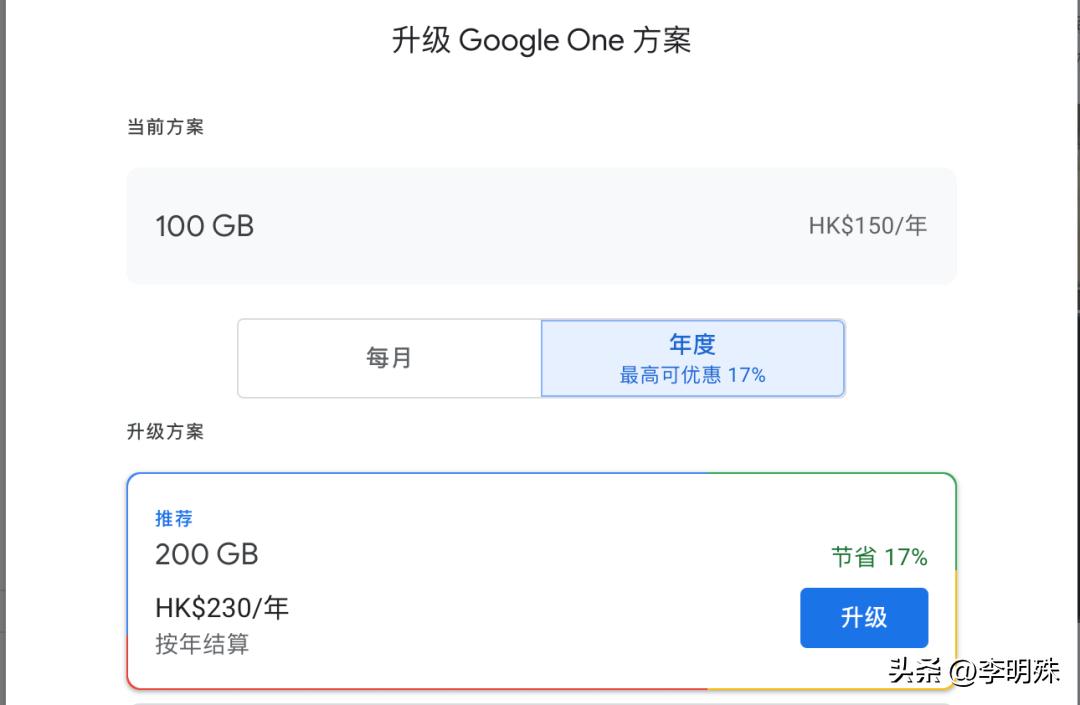This screenshot has height=705, width=1080.
Task: Switch to the 每月 billing tab
Action: (x=389, y=358)
